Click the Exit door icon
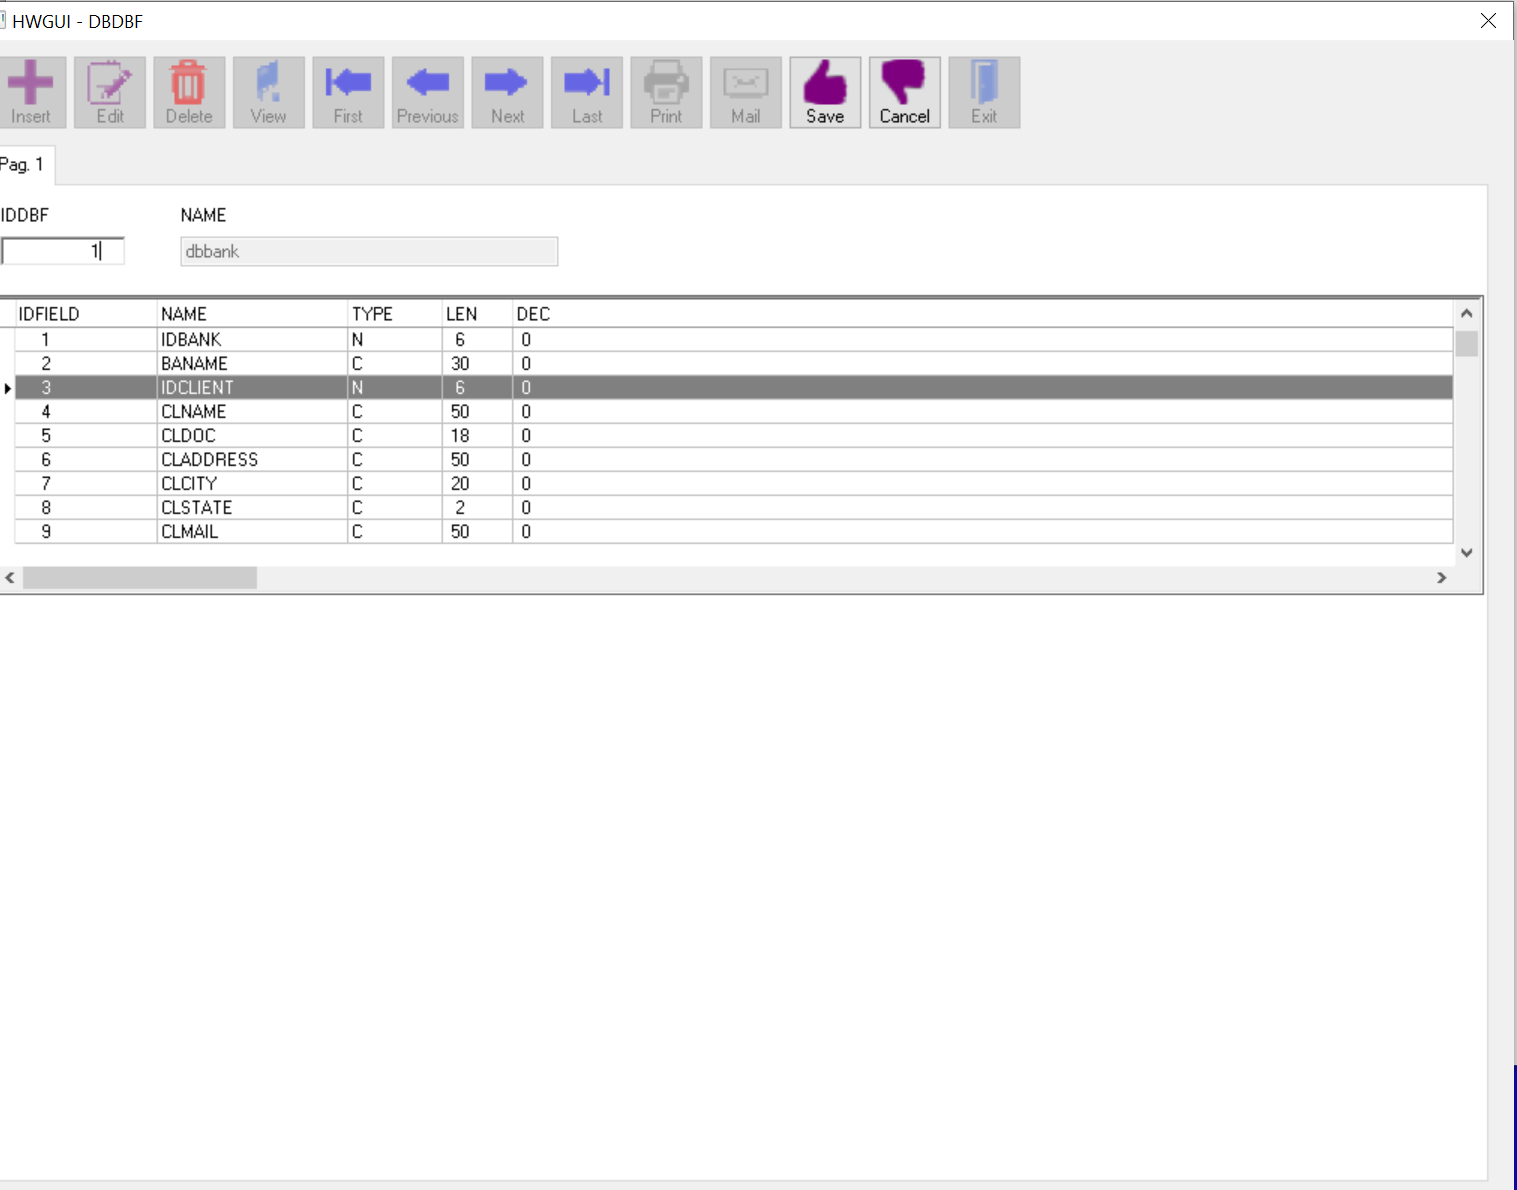1517x1190 pixels. click(984, 92)
